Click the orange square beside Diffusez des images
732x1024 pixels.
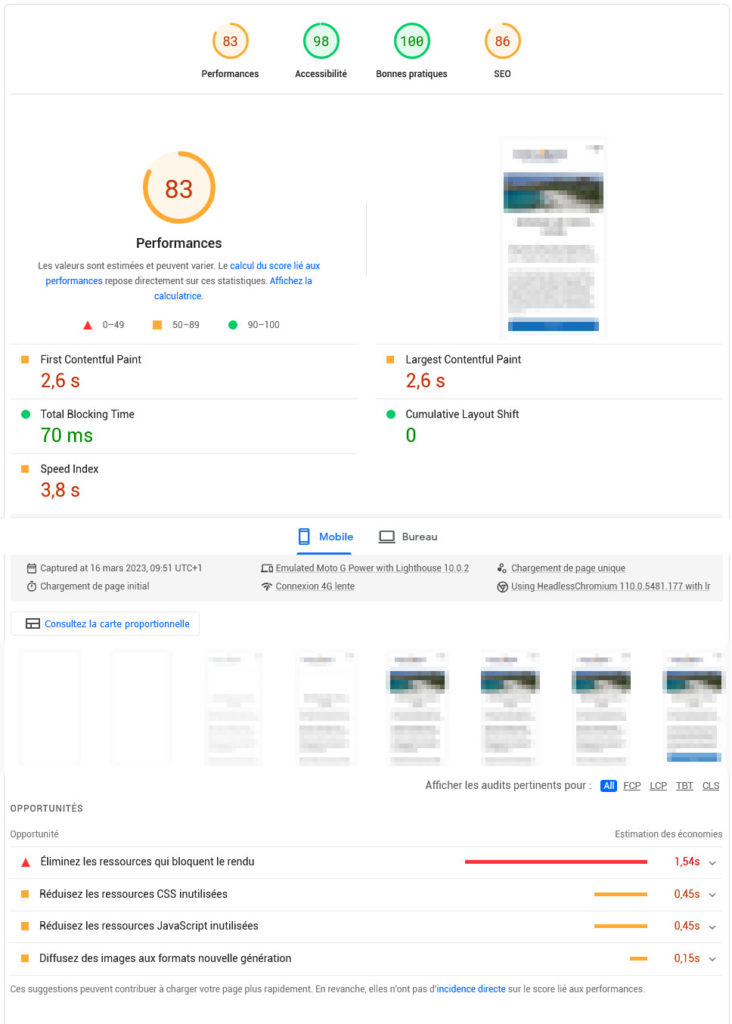point(25,958)
